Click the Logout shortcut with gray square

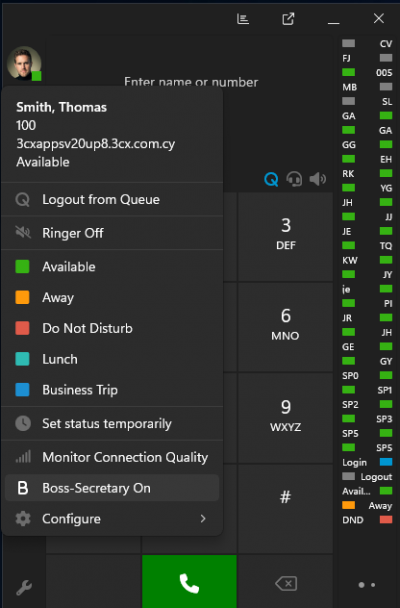(x=367, y=477)
